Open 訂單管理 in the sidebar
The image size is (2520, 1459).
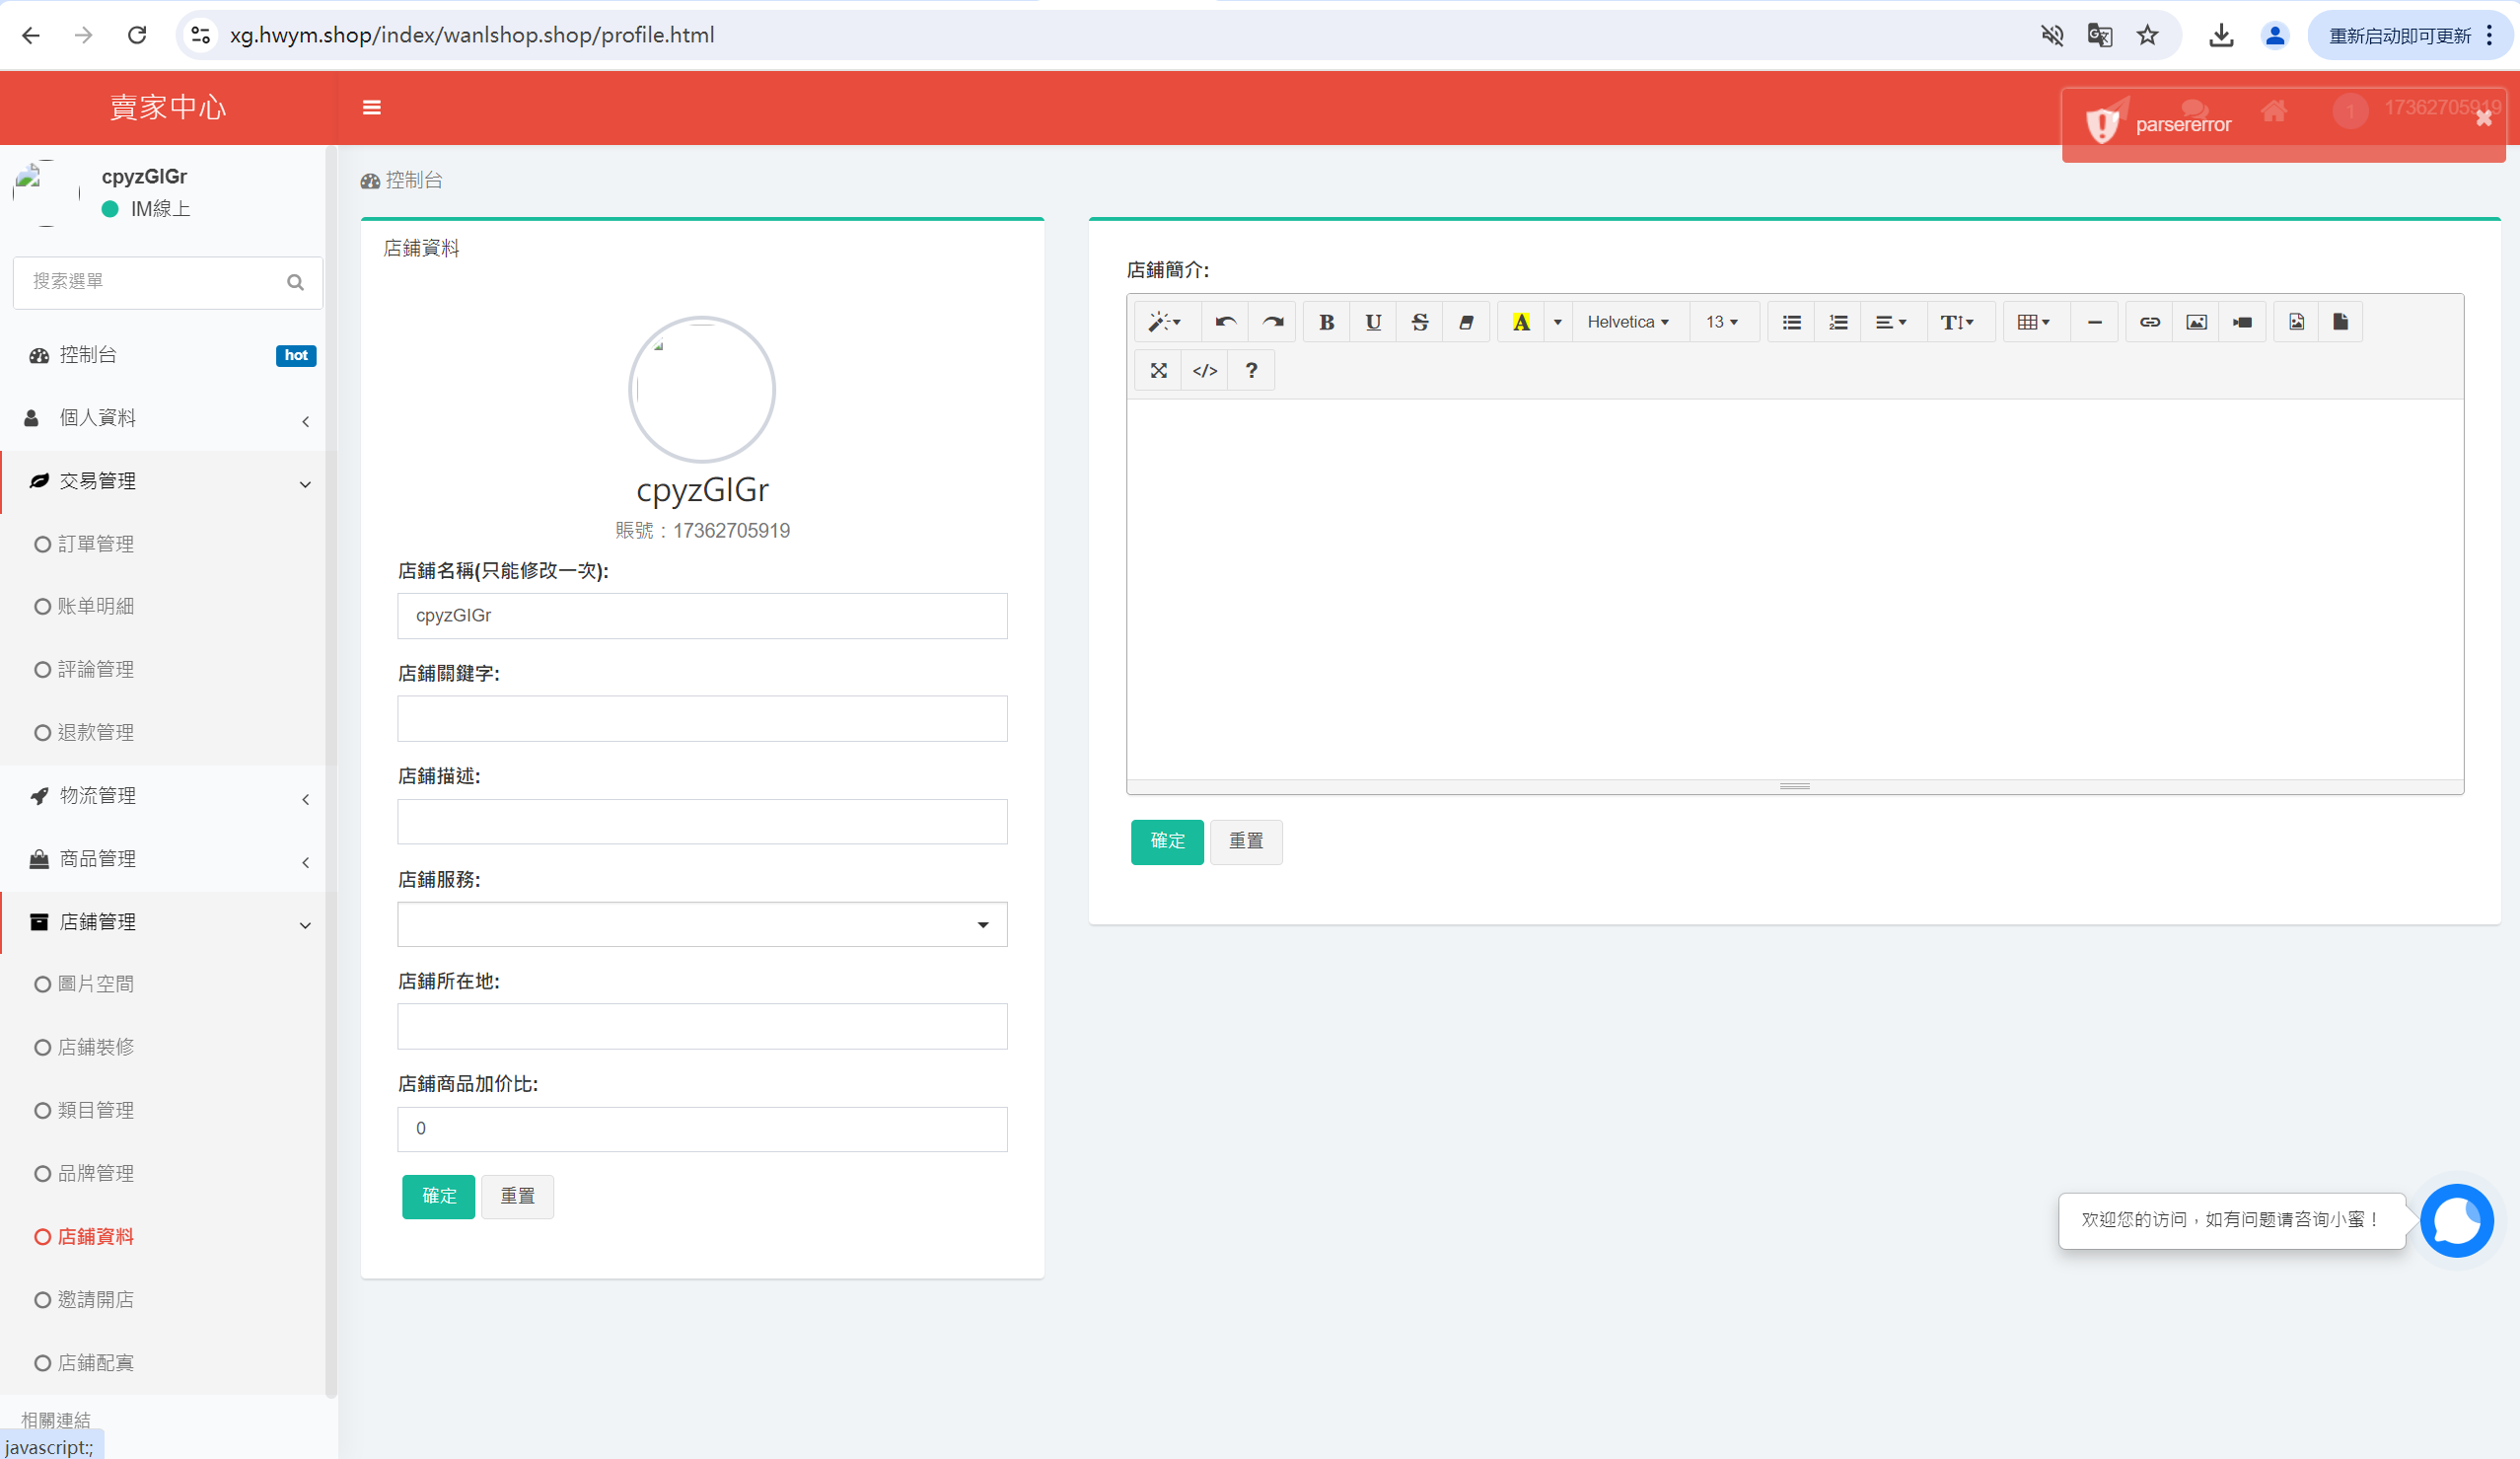pos(96,544)
